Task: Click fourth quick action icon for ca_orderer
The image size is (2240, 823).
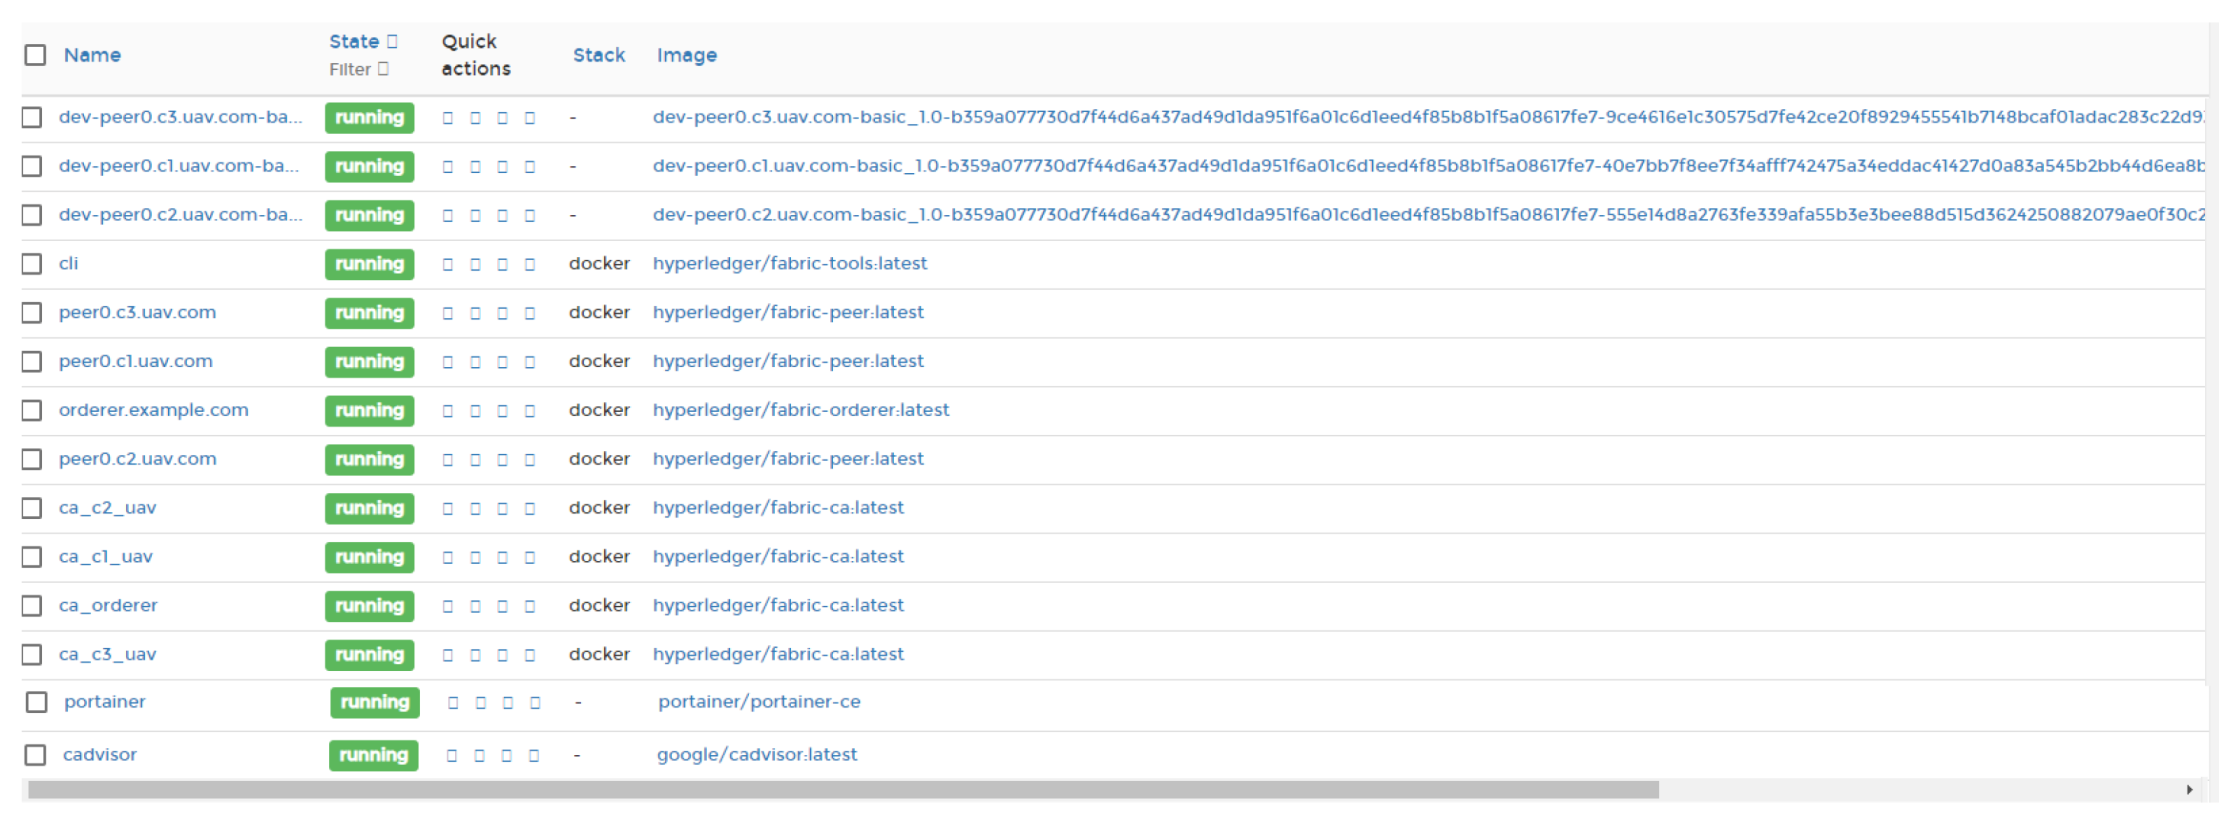Action: (x=530, y=607)
